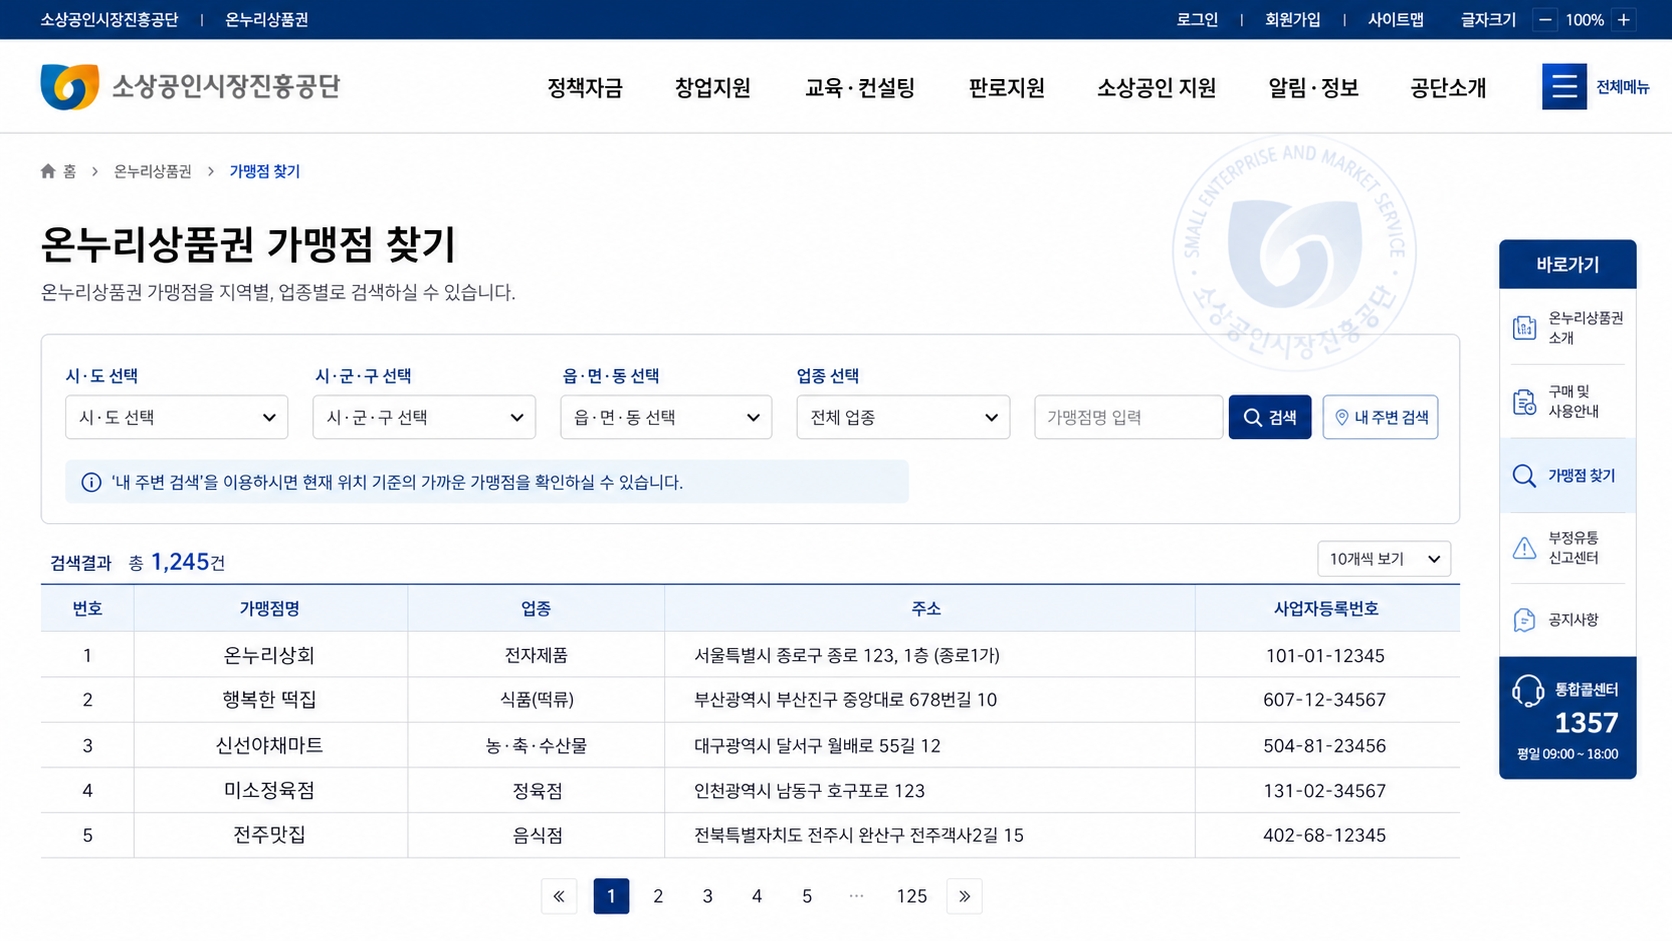The image size is (1672, 941).
Task: Decrease font size with minus icon
Action: [1545, 20]
